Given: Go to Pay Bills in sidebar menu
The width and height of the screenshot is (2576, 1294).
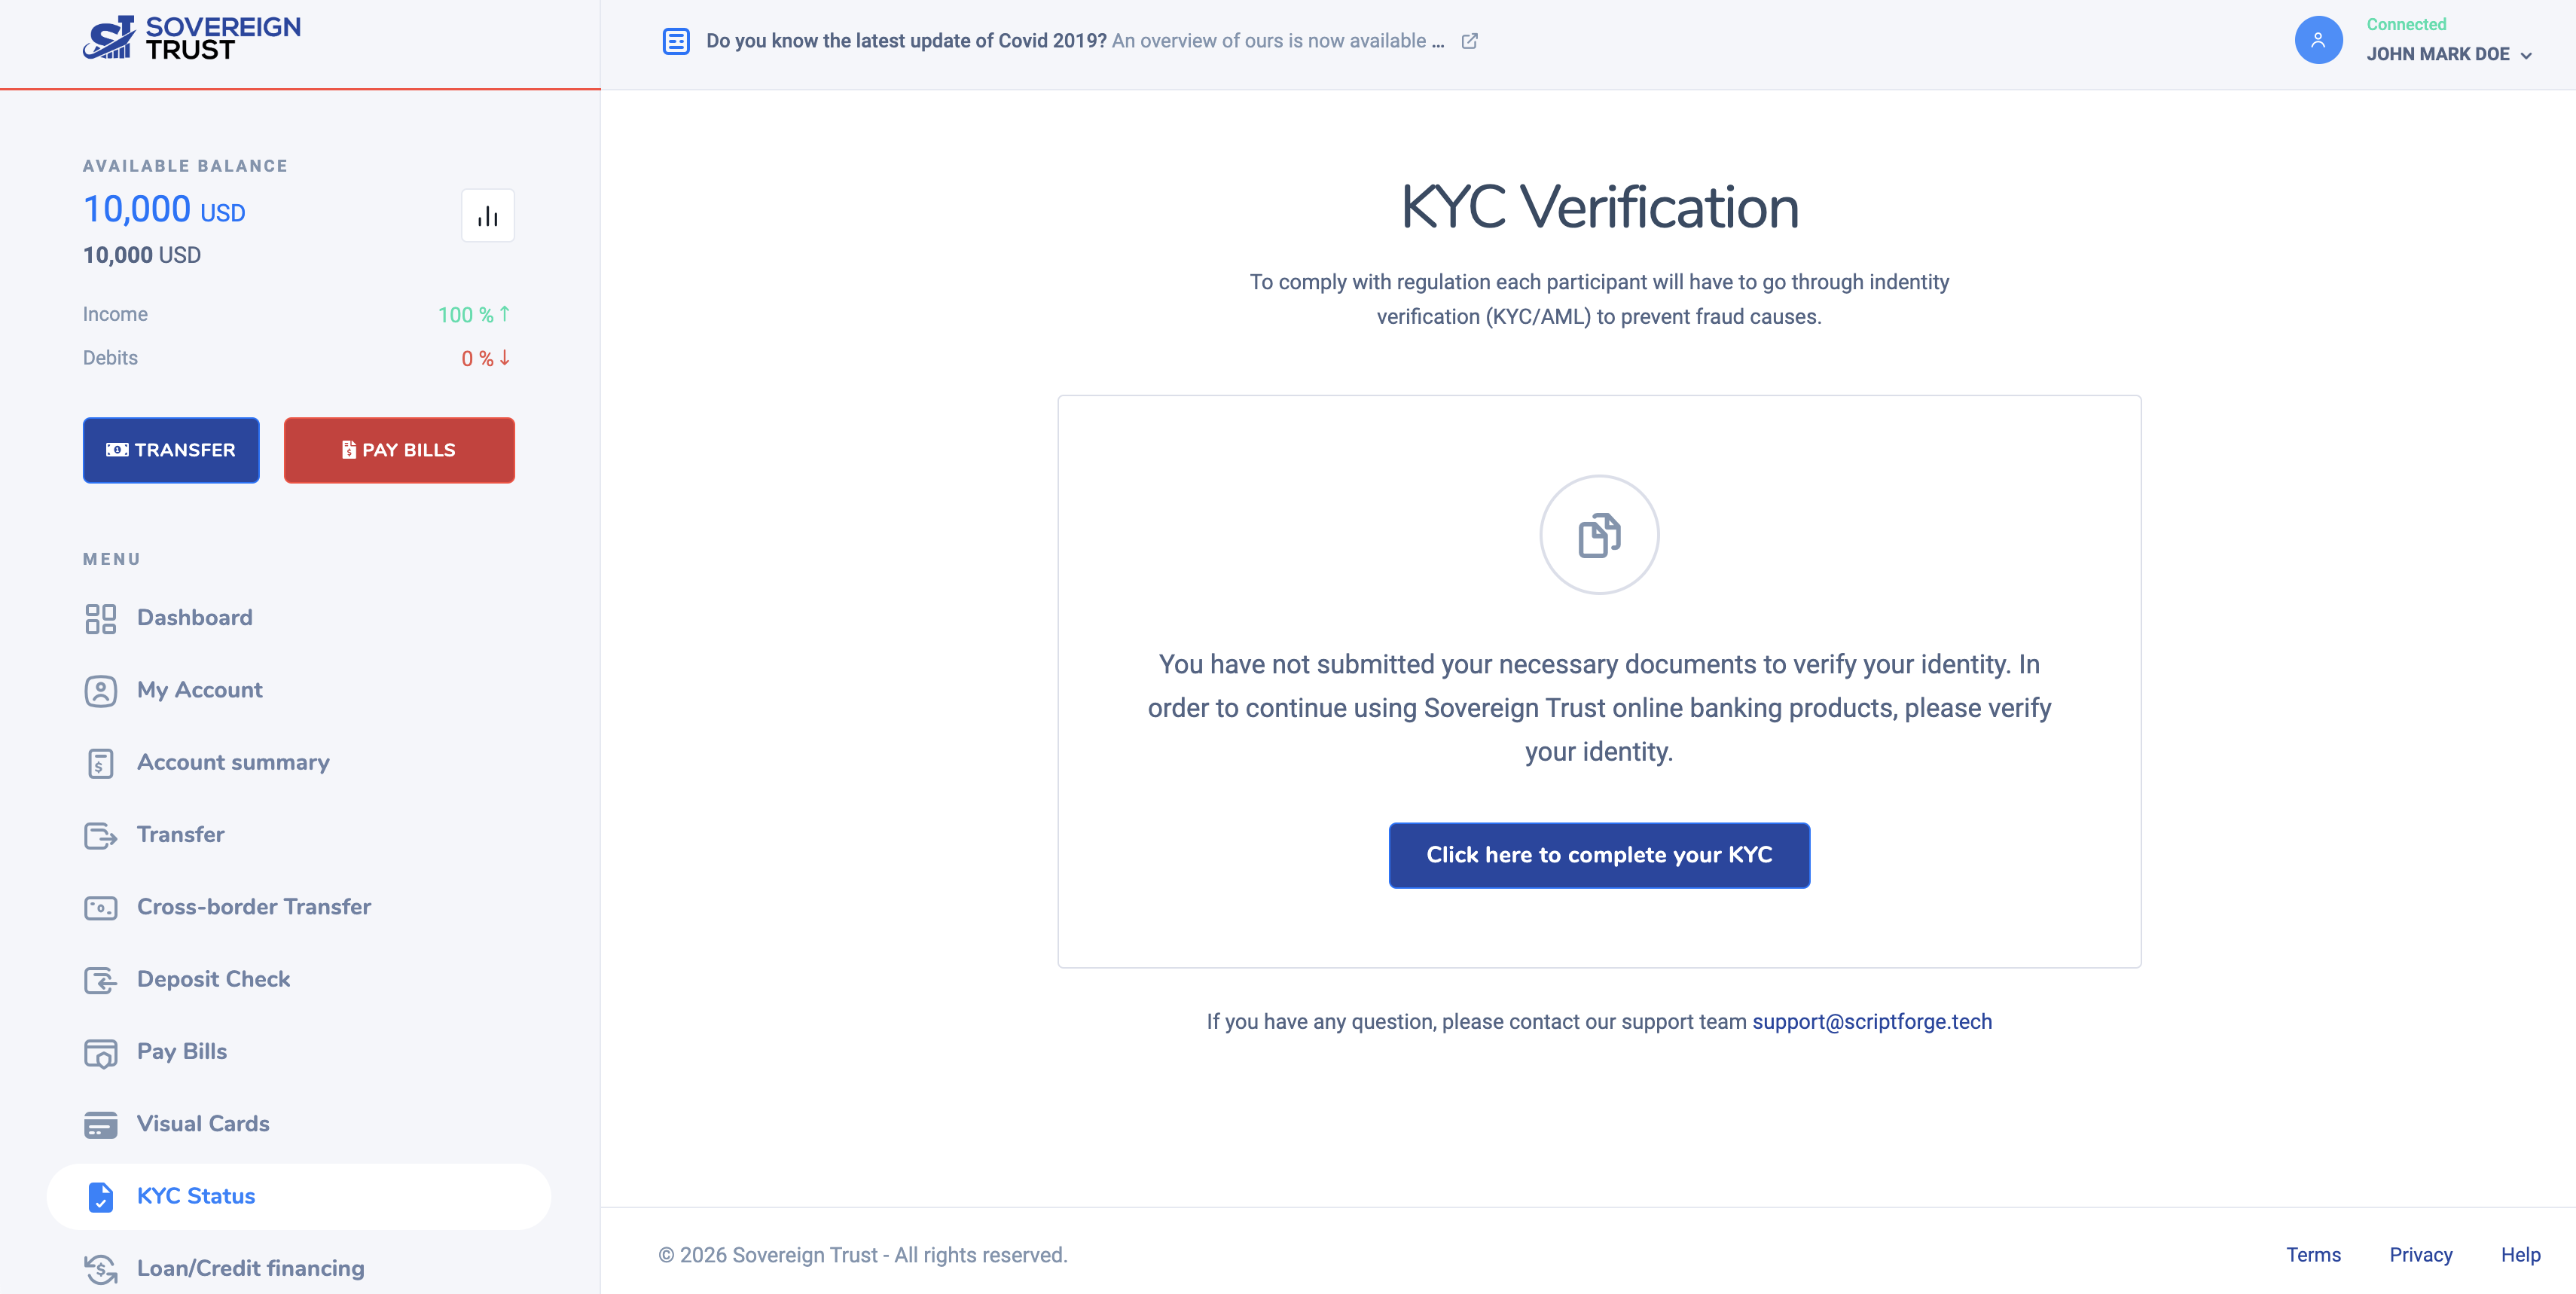Looking at the screenshot, I should coord(181,1051).
